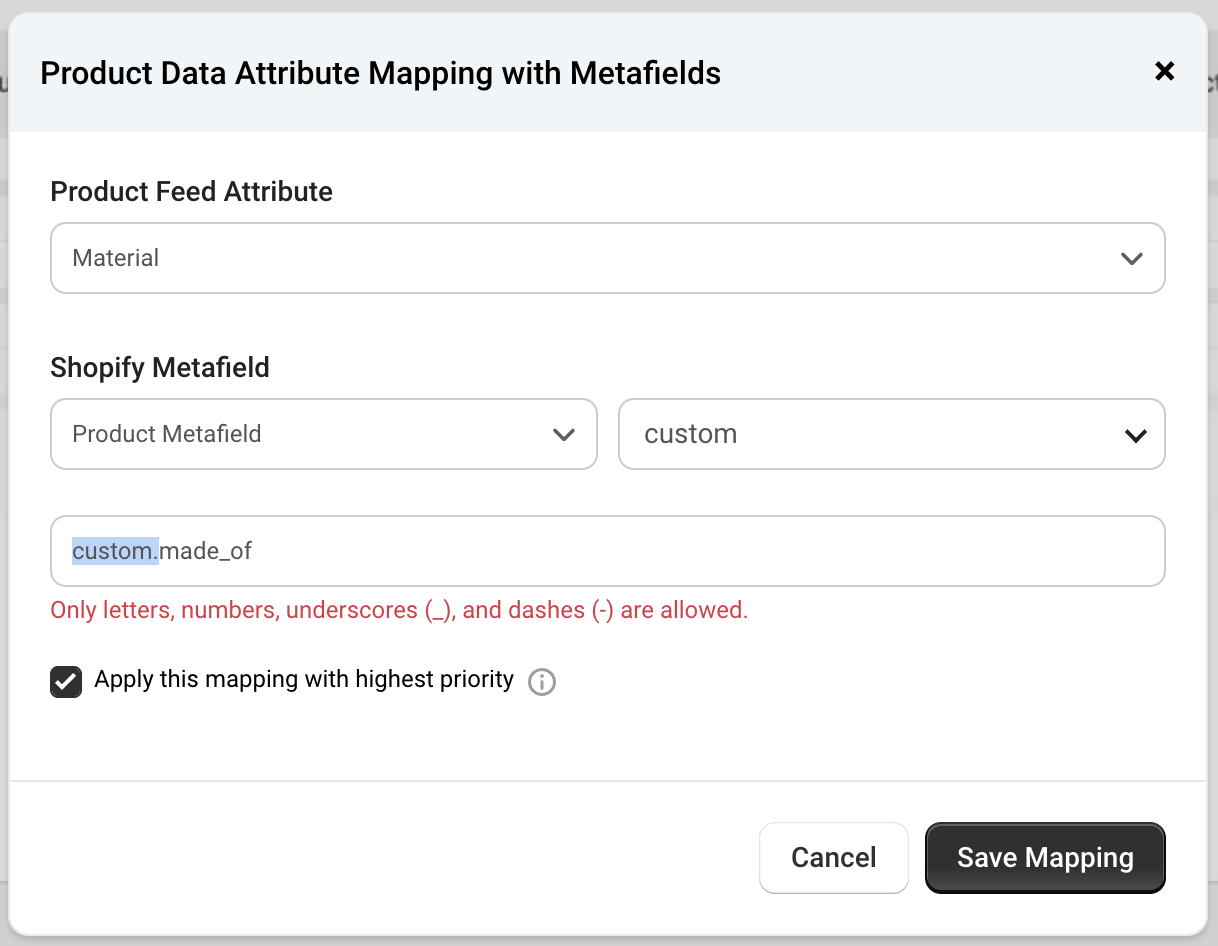Click the 'Shopify Metafield' section label
Image resolution: width=1218 pixels, height=946 pixels.
pos(160,367)
